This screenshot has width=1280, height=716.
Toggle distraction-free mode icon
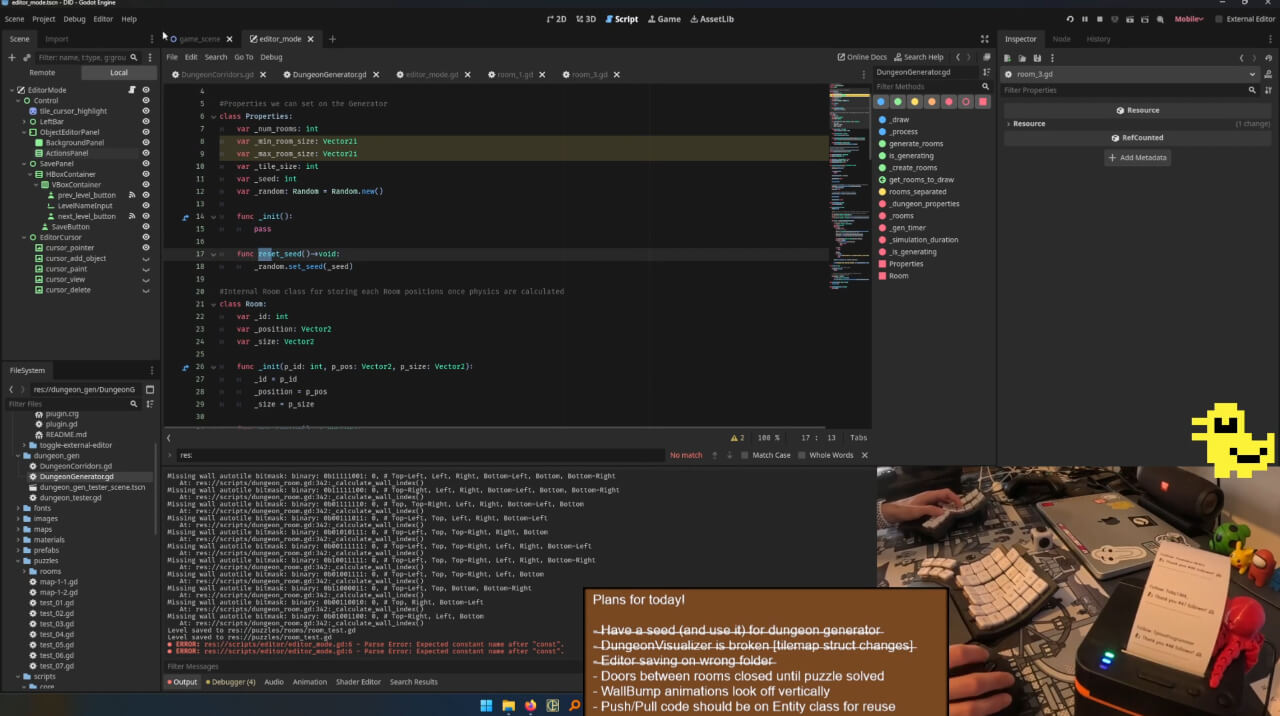[984, 39]
